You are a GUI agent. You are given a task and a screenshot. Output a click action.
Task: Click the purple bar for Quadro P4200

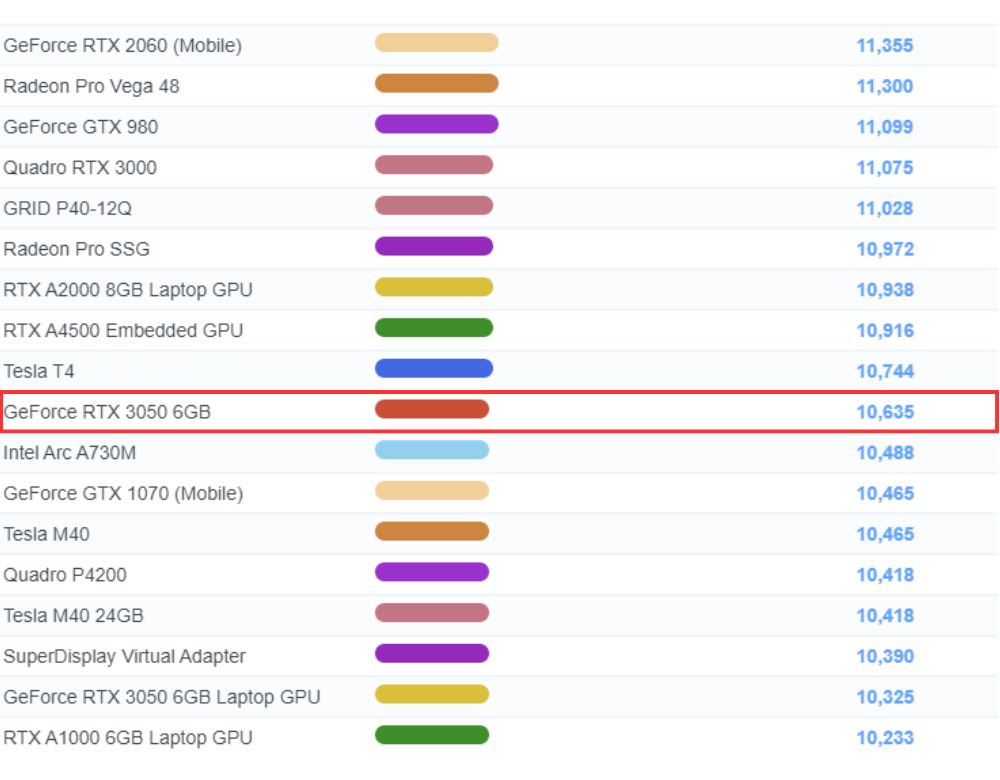pos(432,572)
